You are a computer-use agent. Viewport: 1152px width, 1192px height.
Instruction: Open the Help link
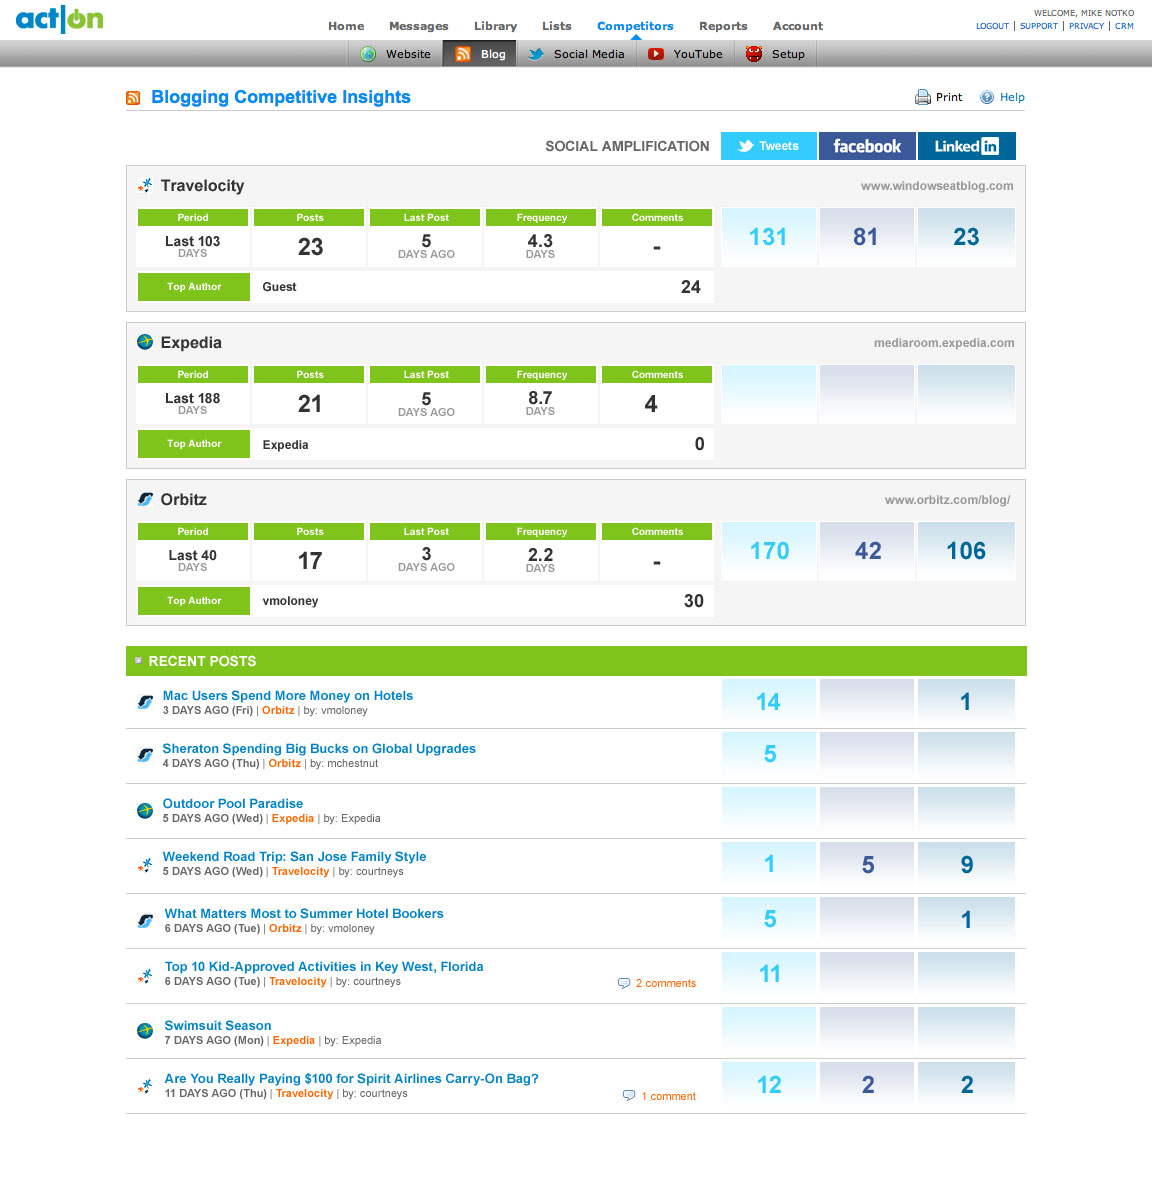pos(1012,97)
